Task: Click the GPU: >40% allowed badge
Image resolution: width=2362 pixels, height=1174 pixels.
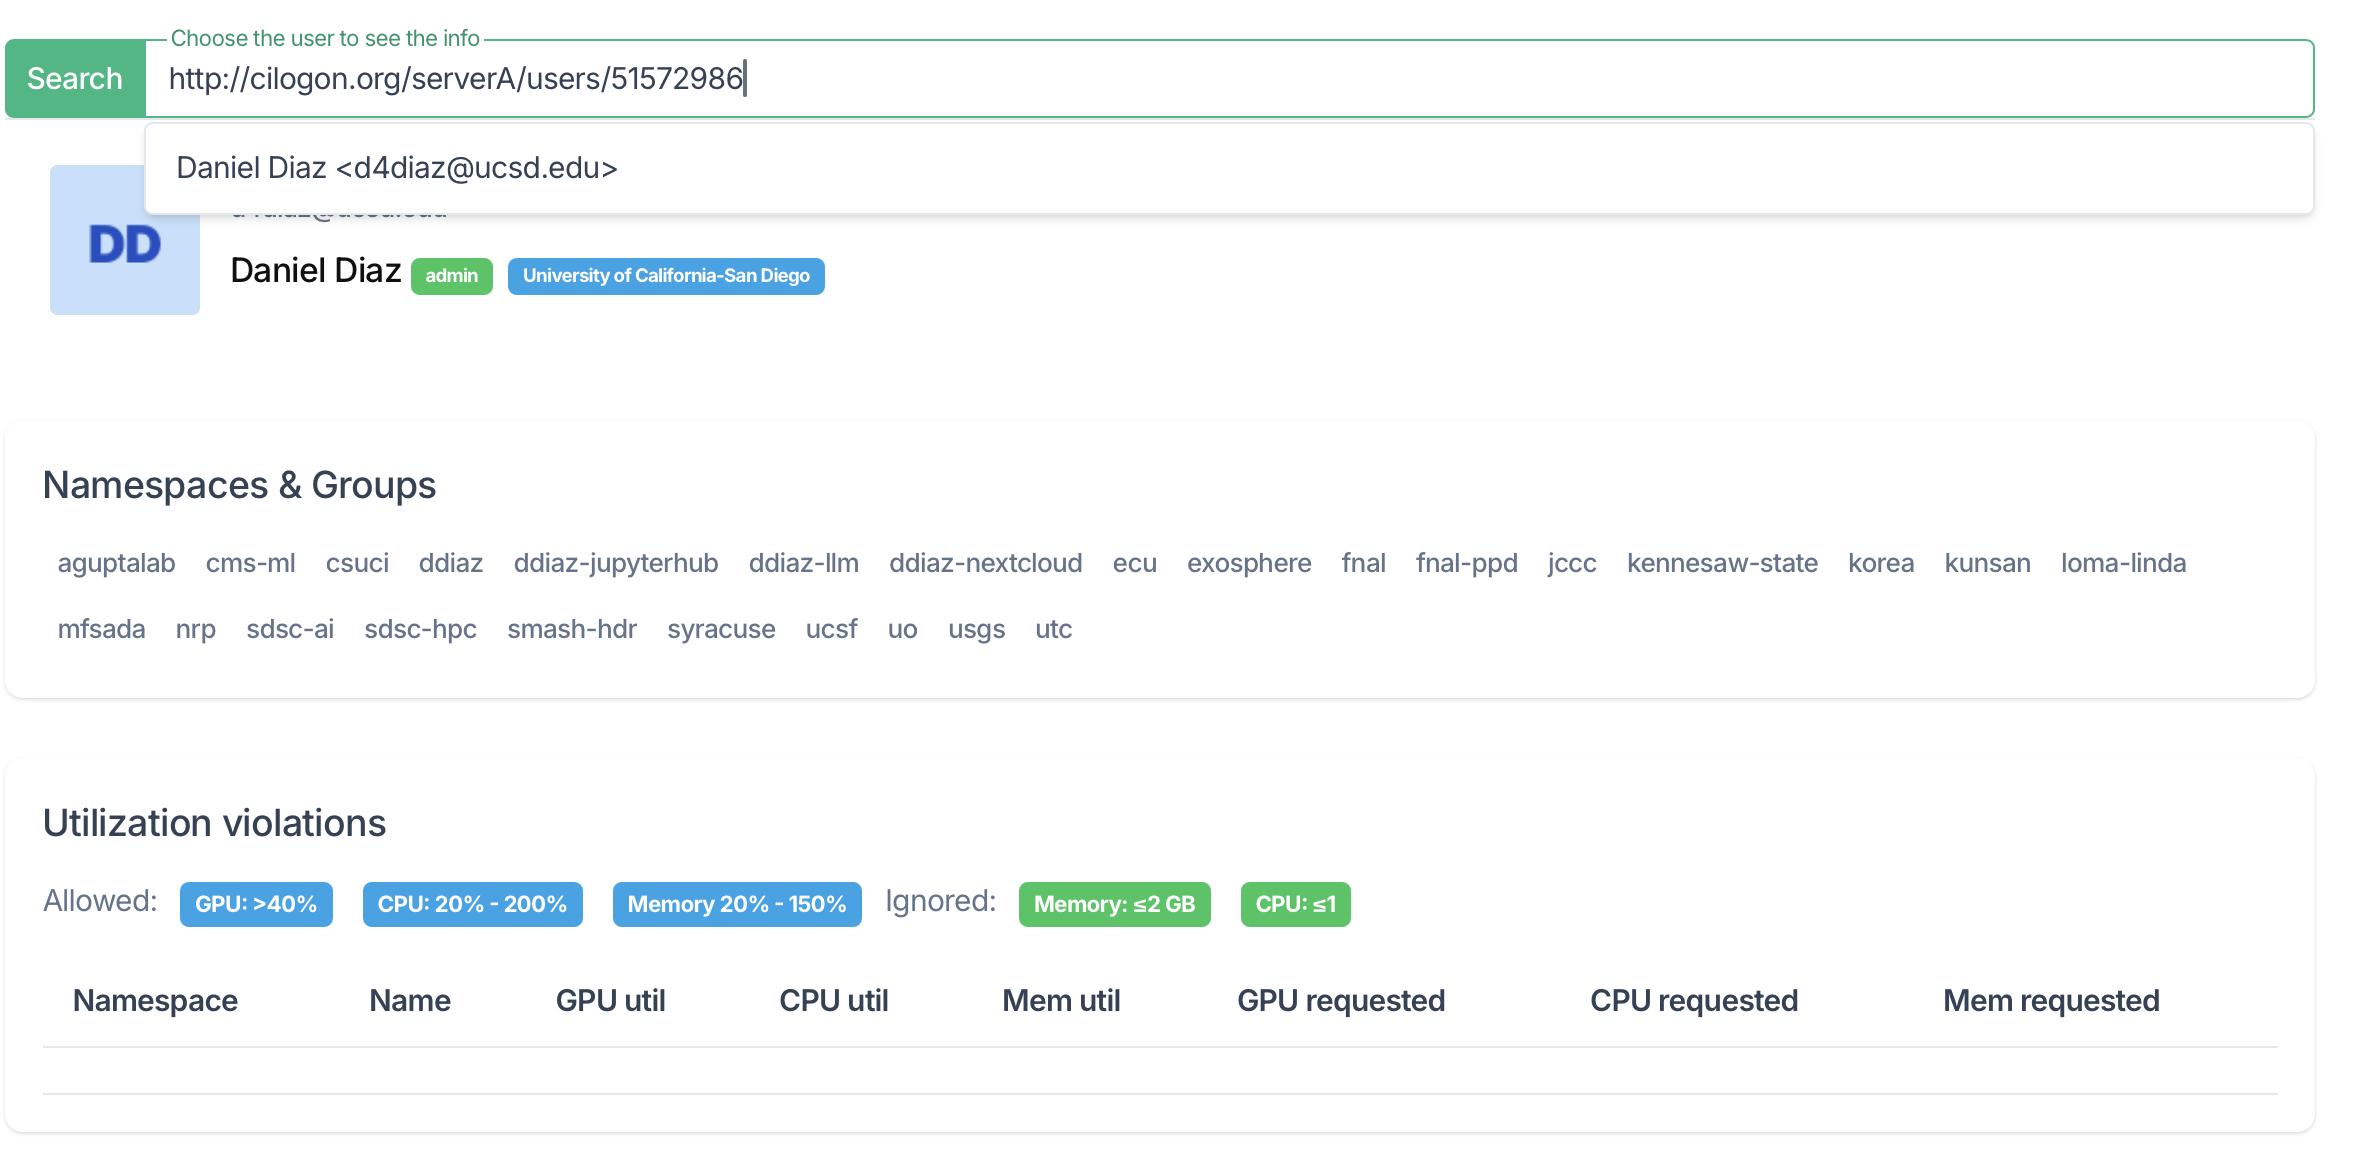Action: click(x=256, y=904)
